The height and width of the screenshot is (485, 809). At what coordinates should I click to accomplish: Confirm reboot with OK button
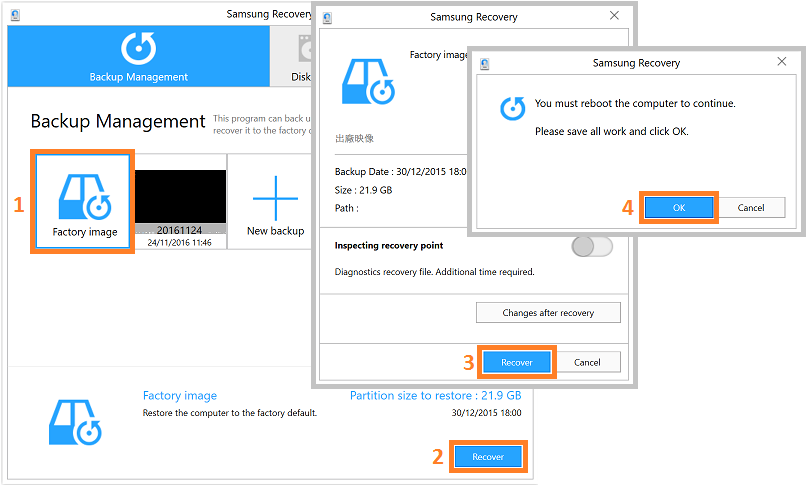679,207
